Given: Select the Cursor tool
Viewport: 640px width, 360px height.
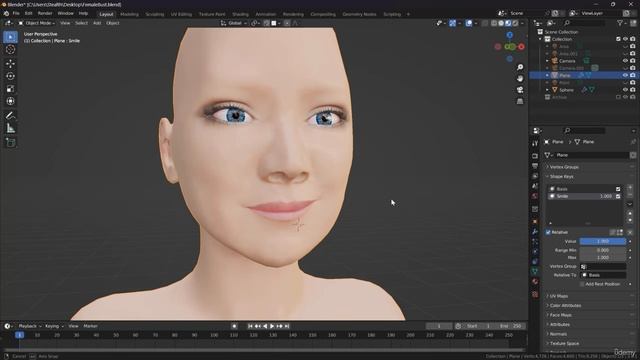Looking at the screenshot, I should [x=11, y=49].
